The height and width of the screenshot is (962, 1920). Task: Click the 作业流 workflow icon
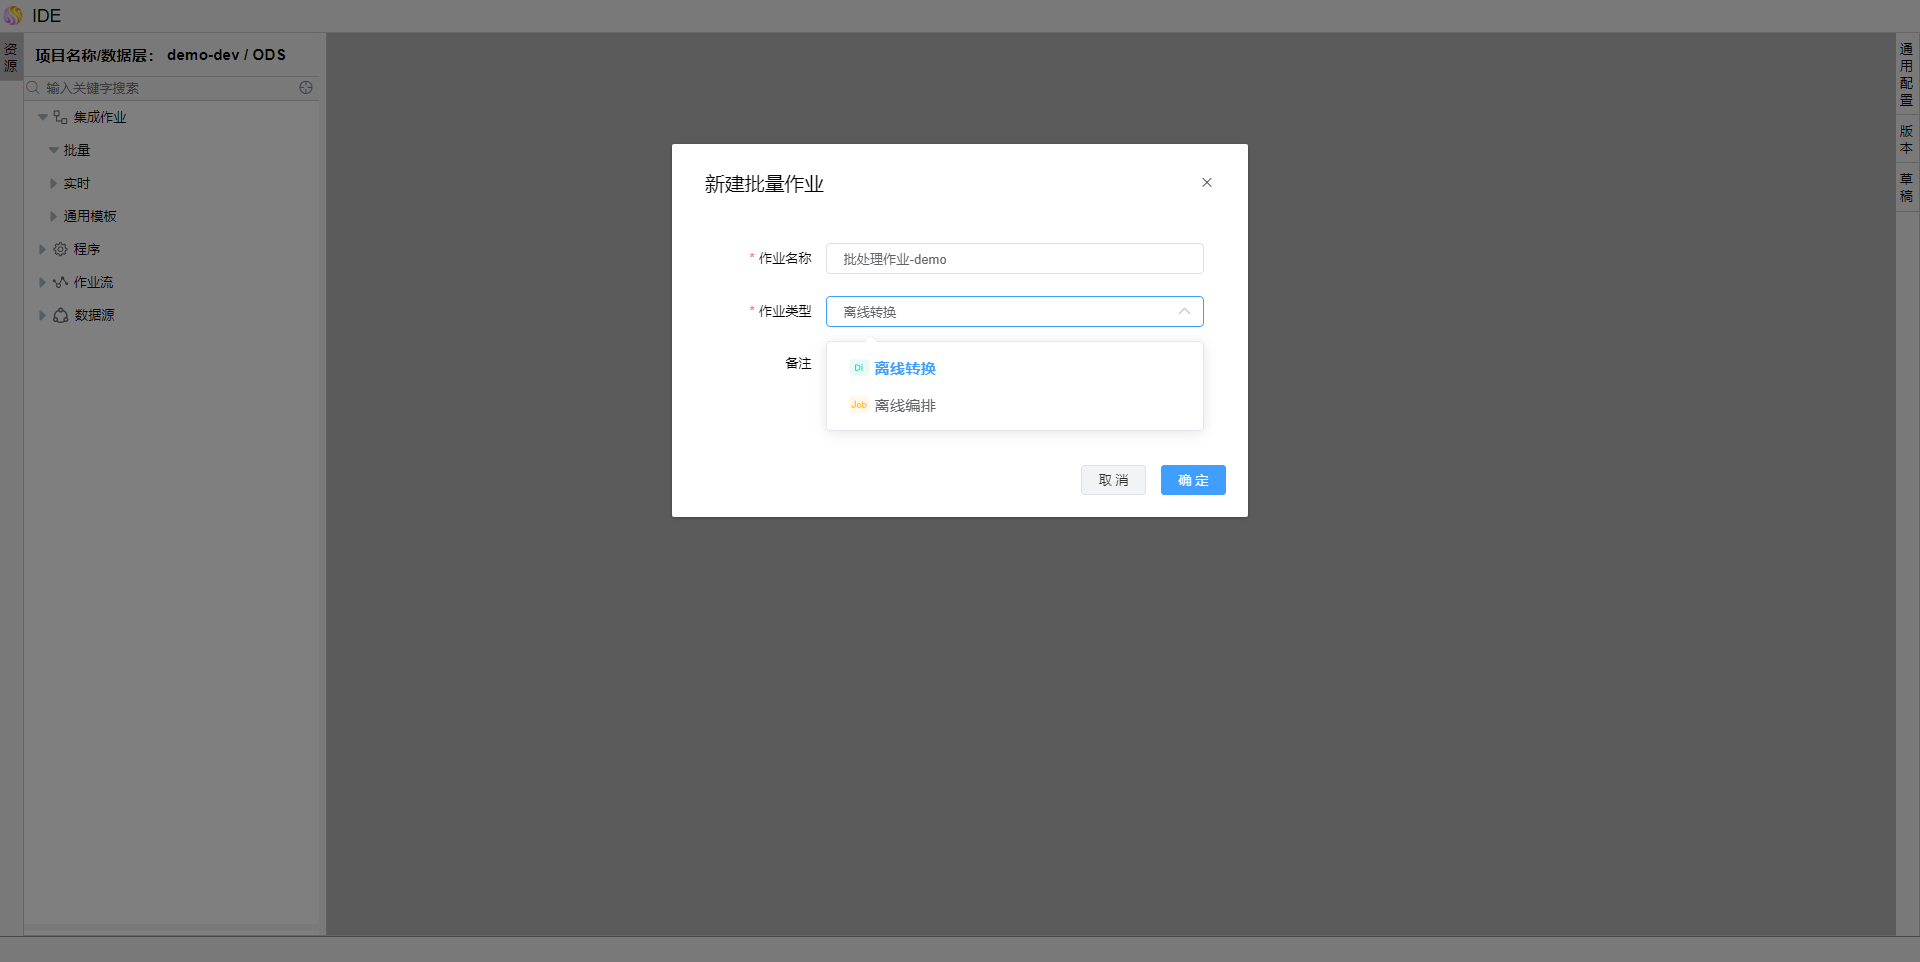[60, 282]
